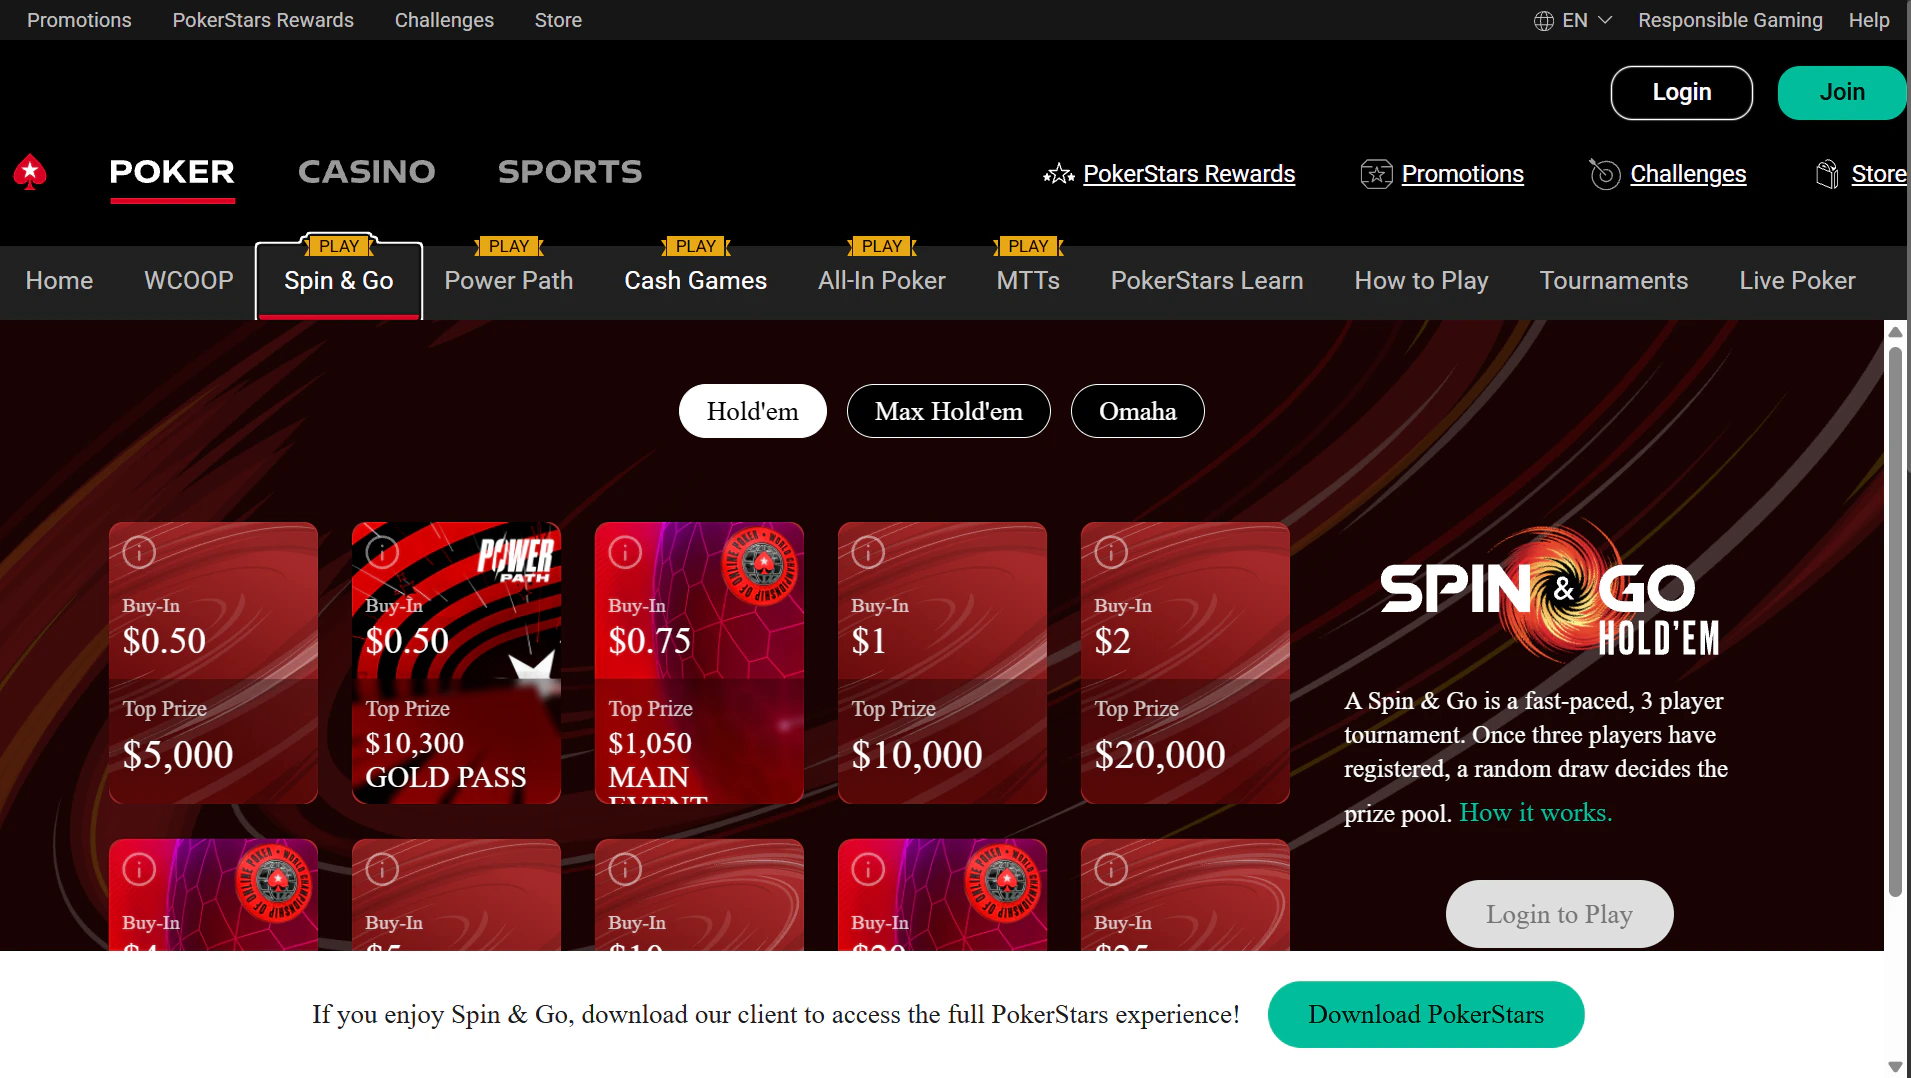
Task: Open info icon on $2 buy-in card
Action: (1111, 552)
